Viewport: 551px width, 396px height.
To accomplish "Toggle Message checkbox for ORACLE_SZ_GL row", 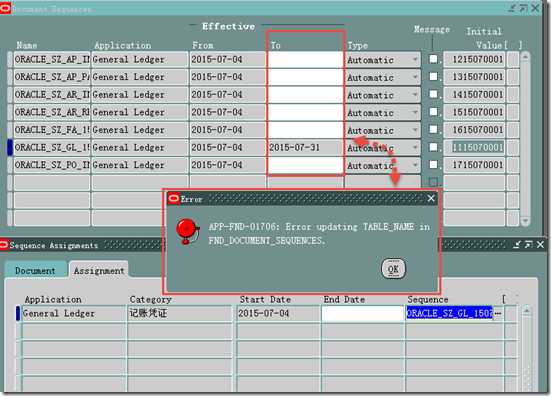I will [433, 147].
